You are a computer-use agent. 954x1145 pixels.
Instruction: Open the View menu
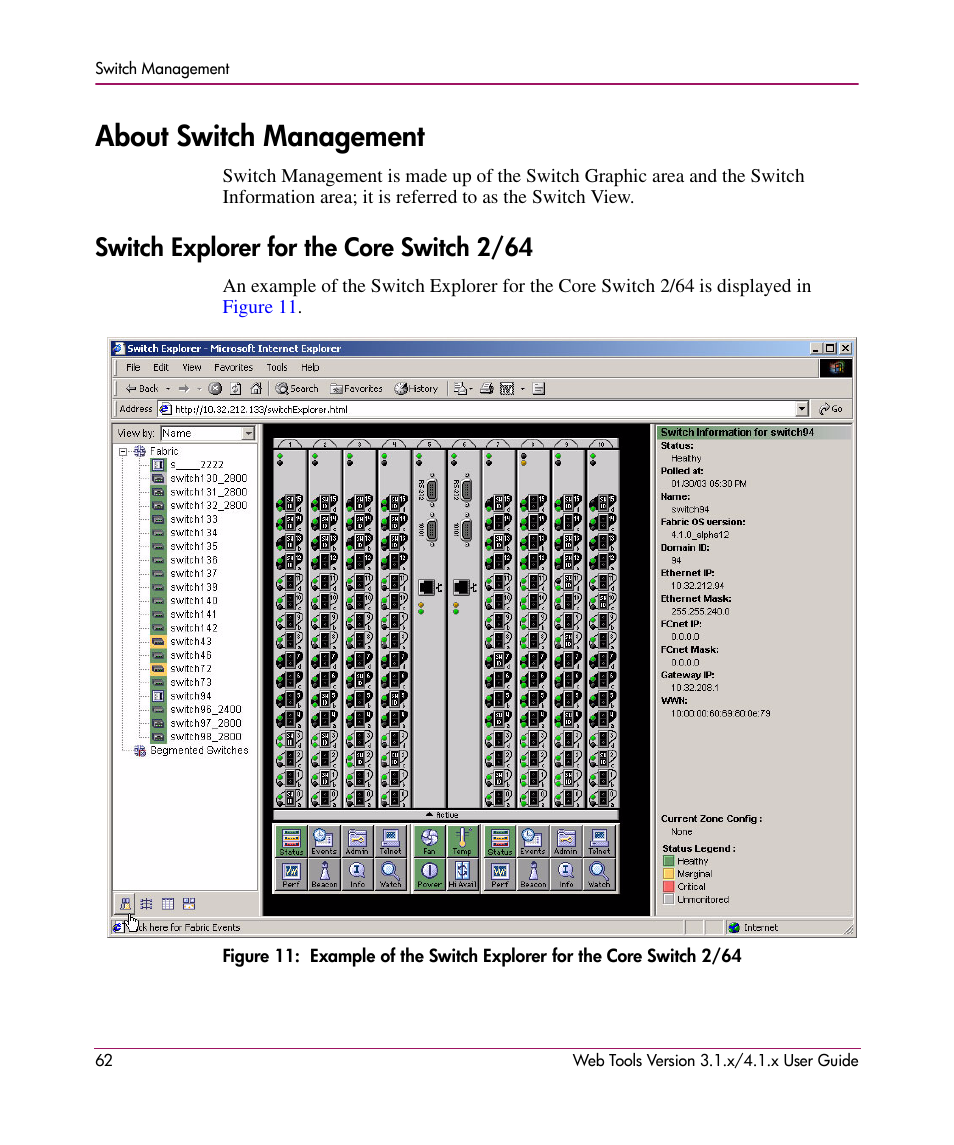pos(191,367)
